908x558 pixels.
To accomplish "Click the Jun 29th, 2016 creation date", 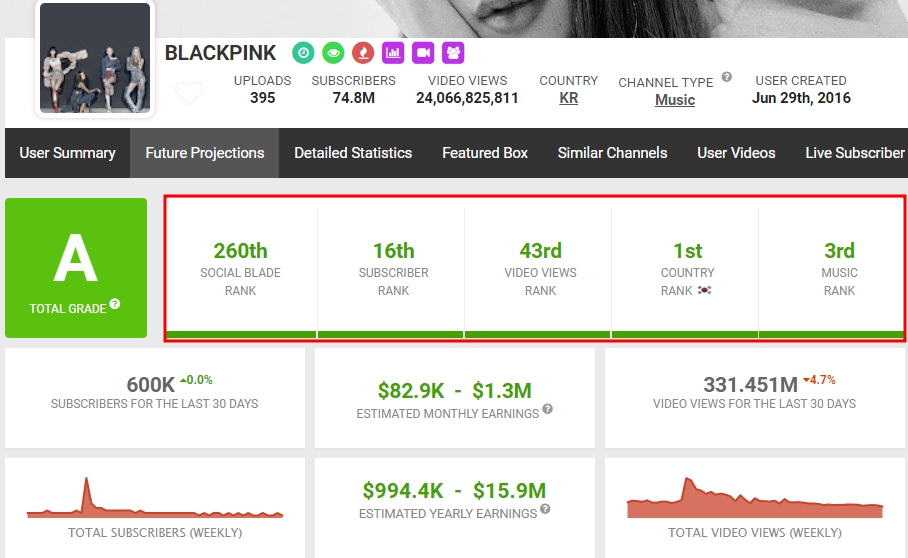I will [801, 98].
